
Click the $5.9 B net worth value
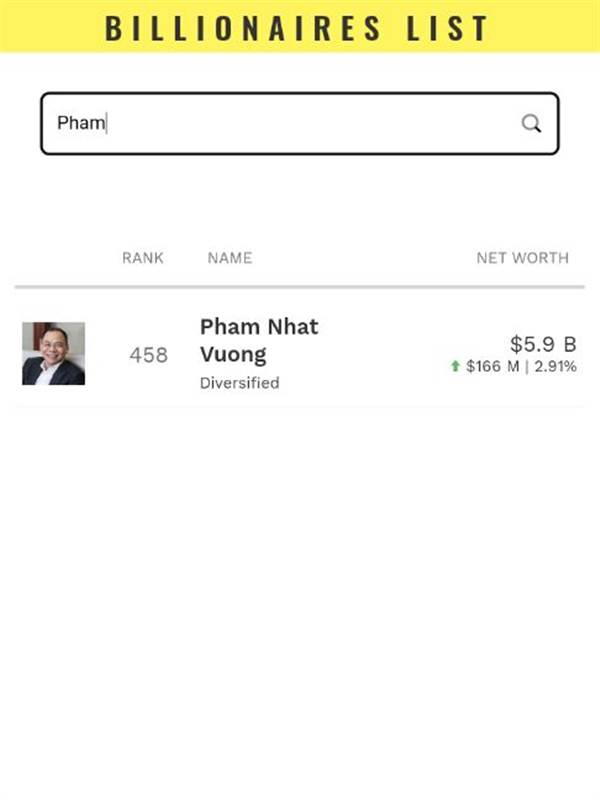tap(543, 344)
